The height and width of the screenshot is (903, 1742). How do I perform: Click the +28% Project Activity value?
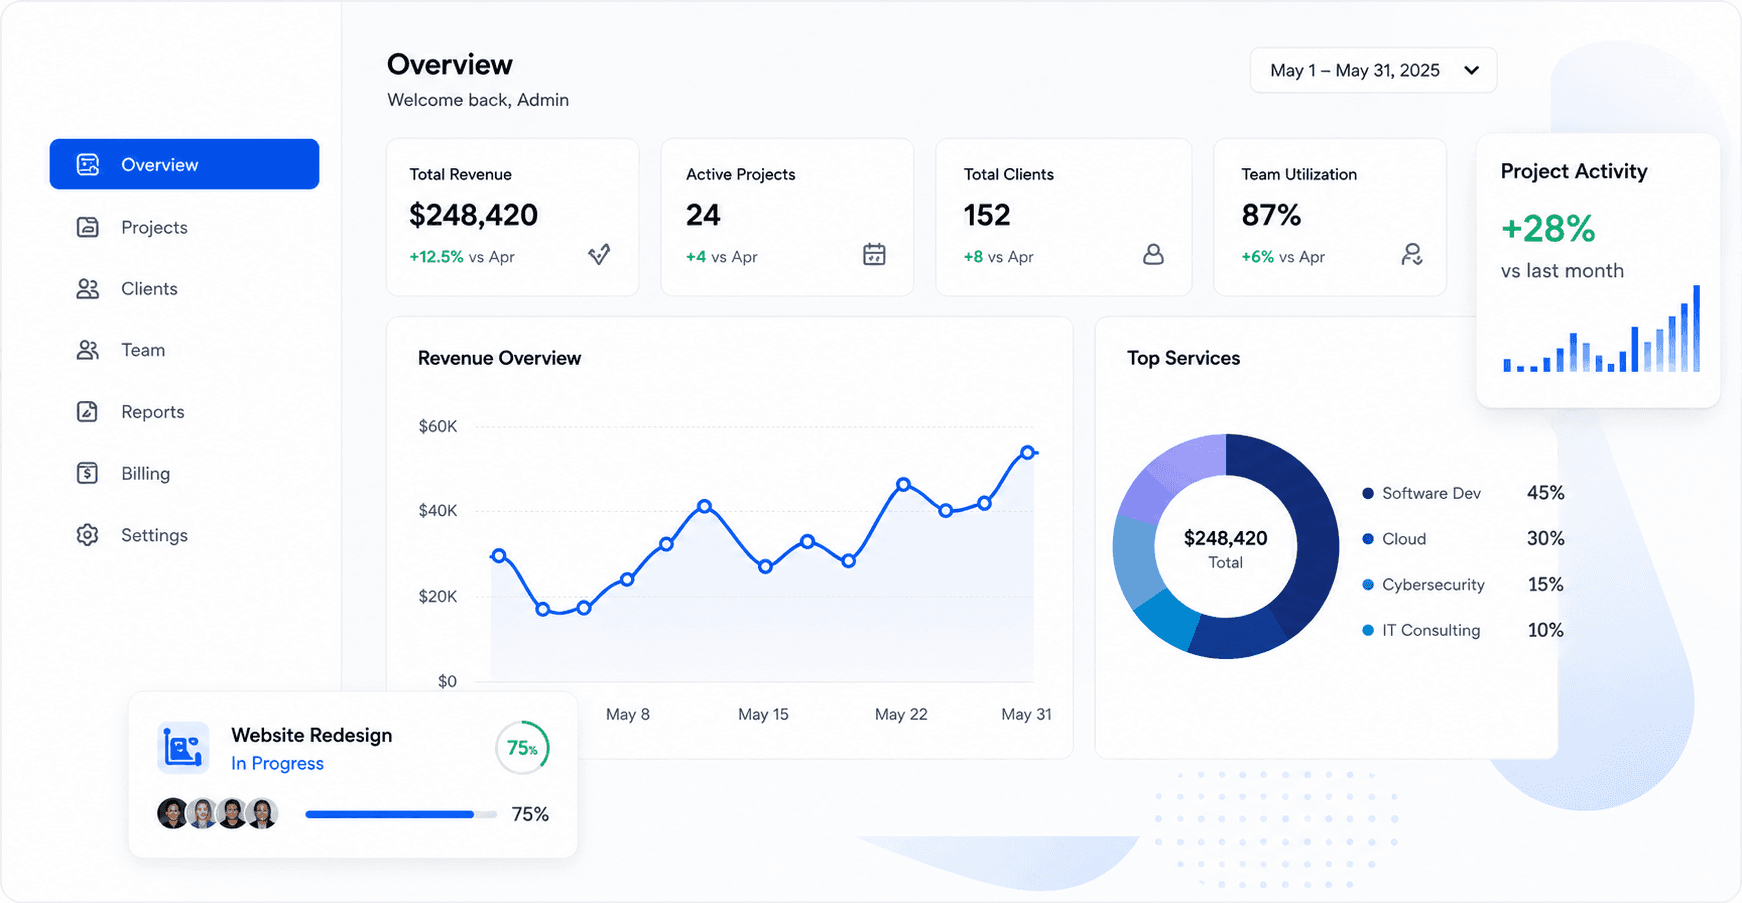tap(1548, 229)
